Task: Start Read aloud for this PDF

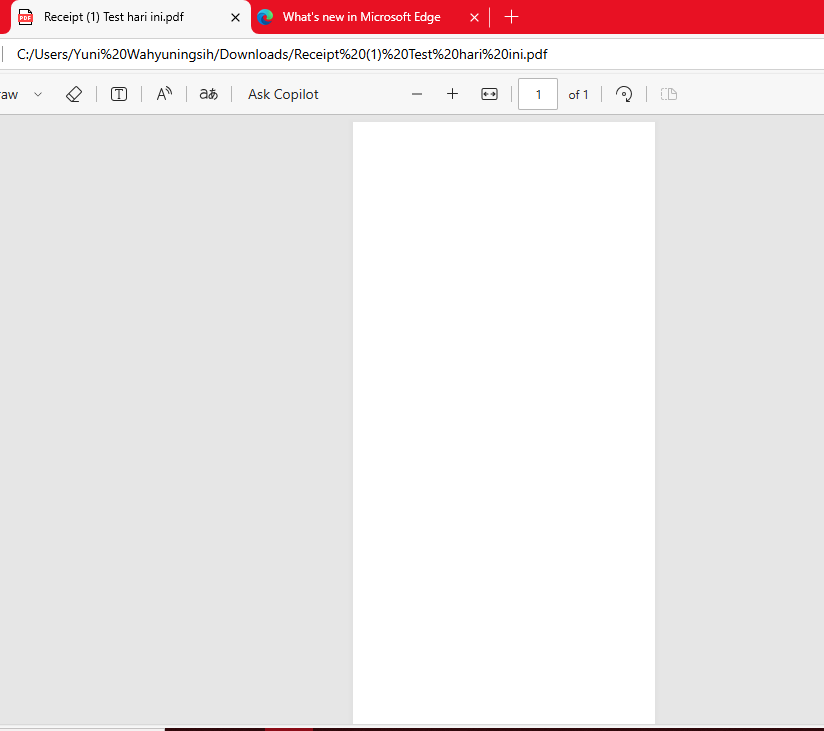Action: [164, 95]
